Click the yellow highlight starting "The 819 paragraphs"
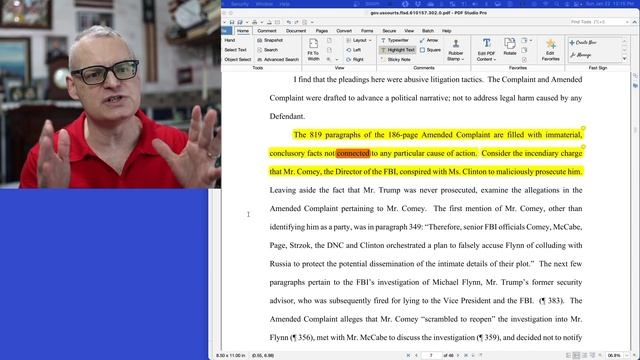 (438, 135)
